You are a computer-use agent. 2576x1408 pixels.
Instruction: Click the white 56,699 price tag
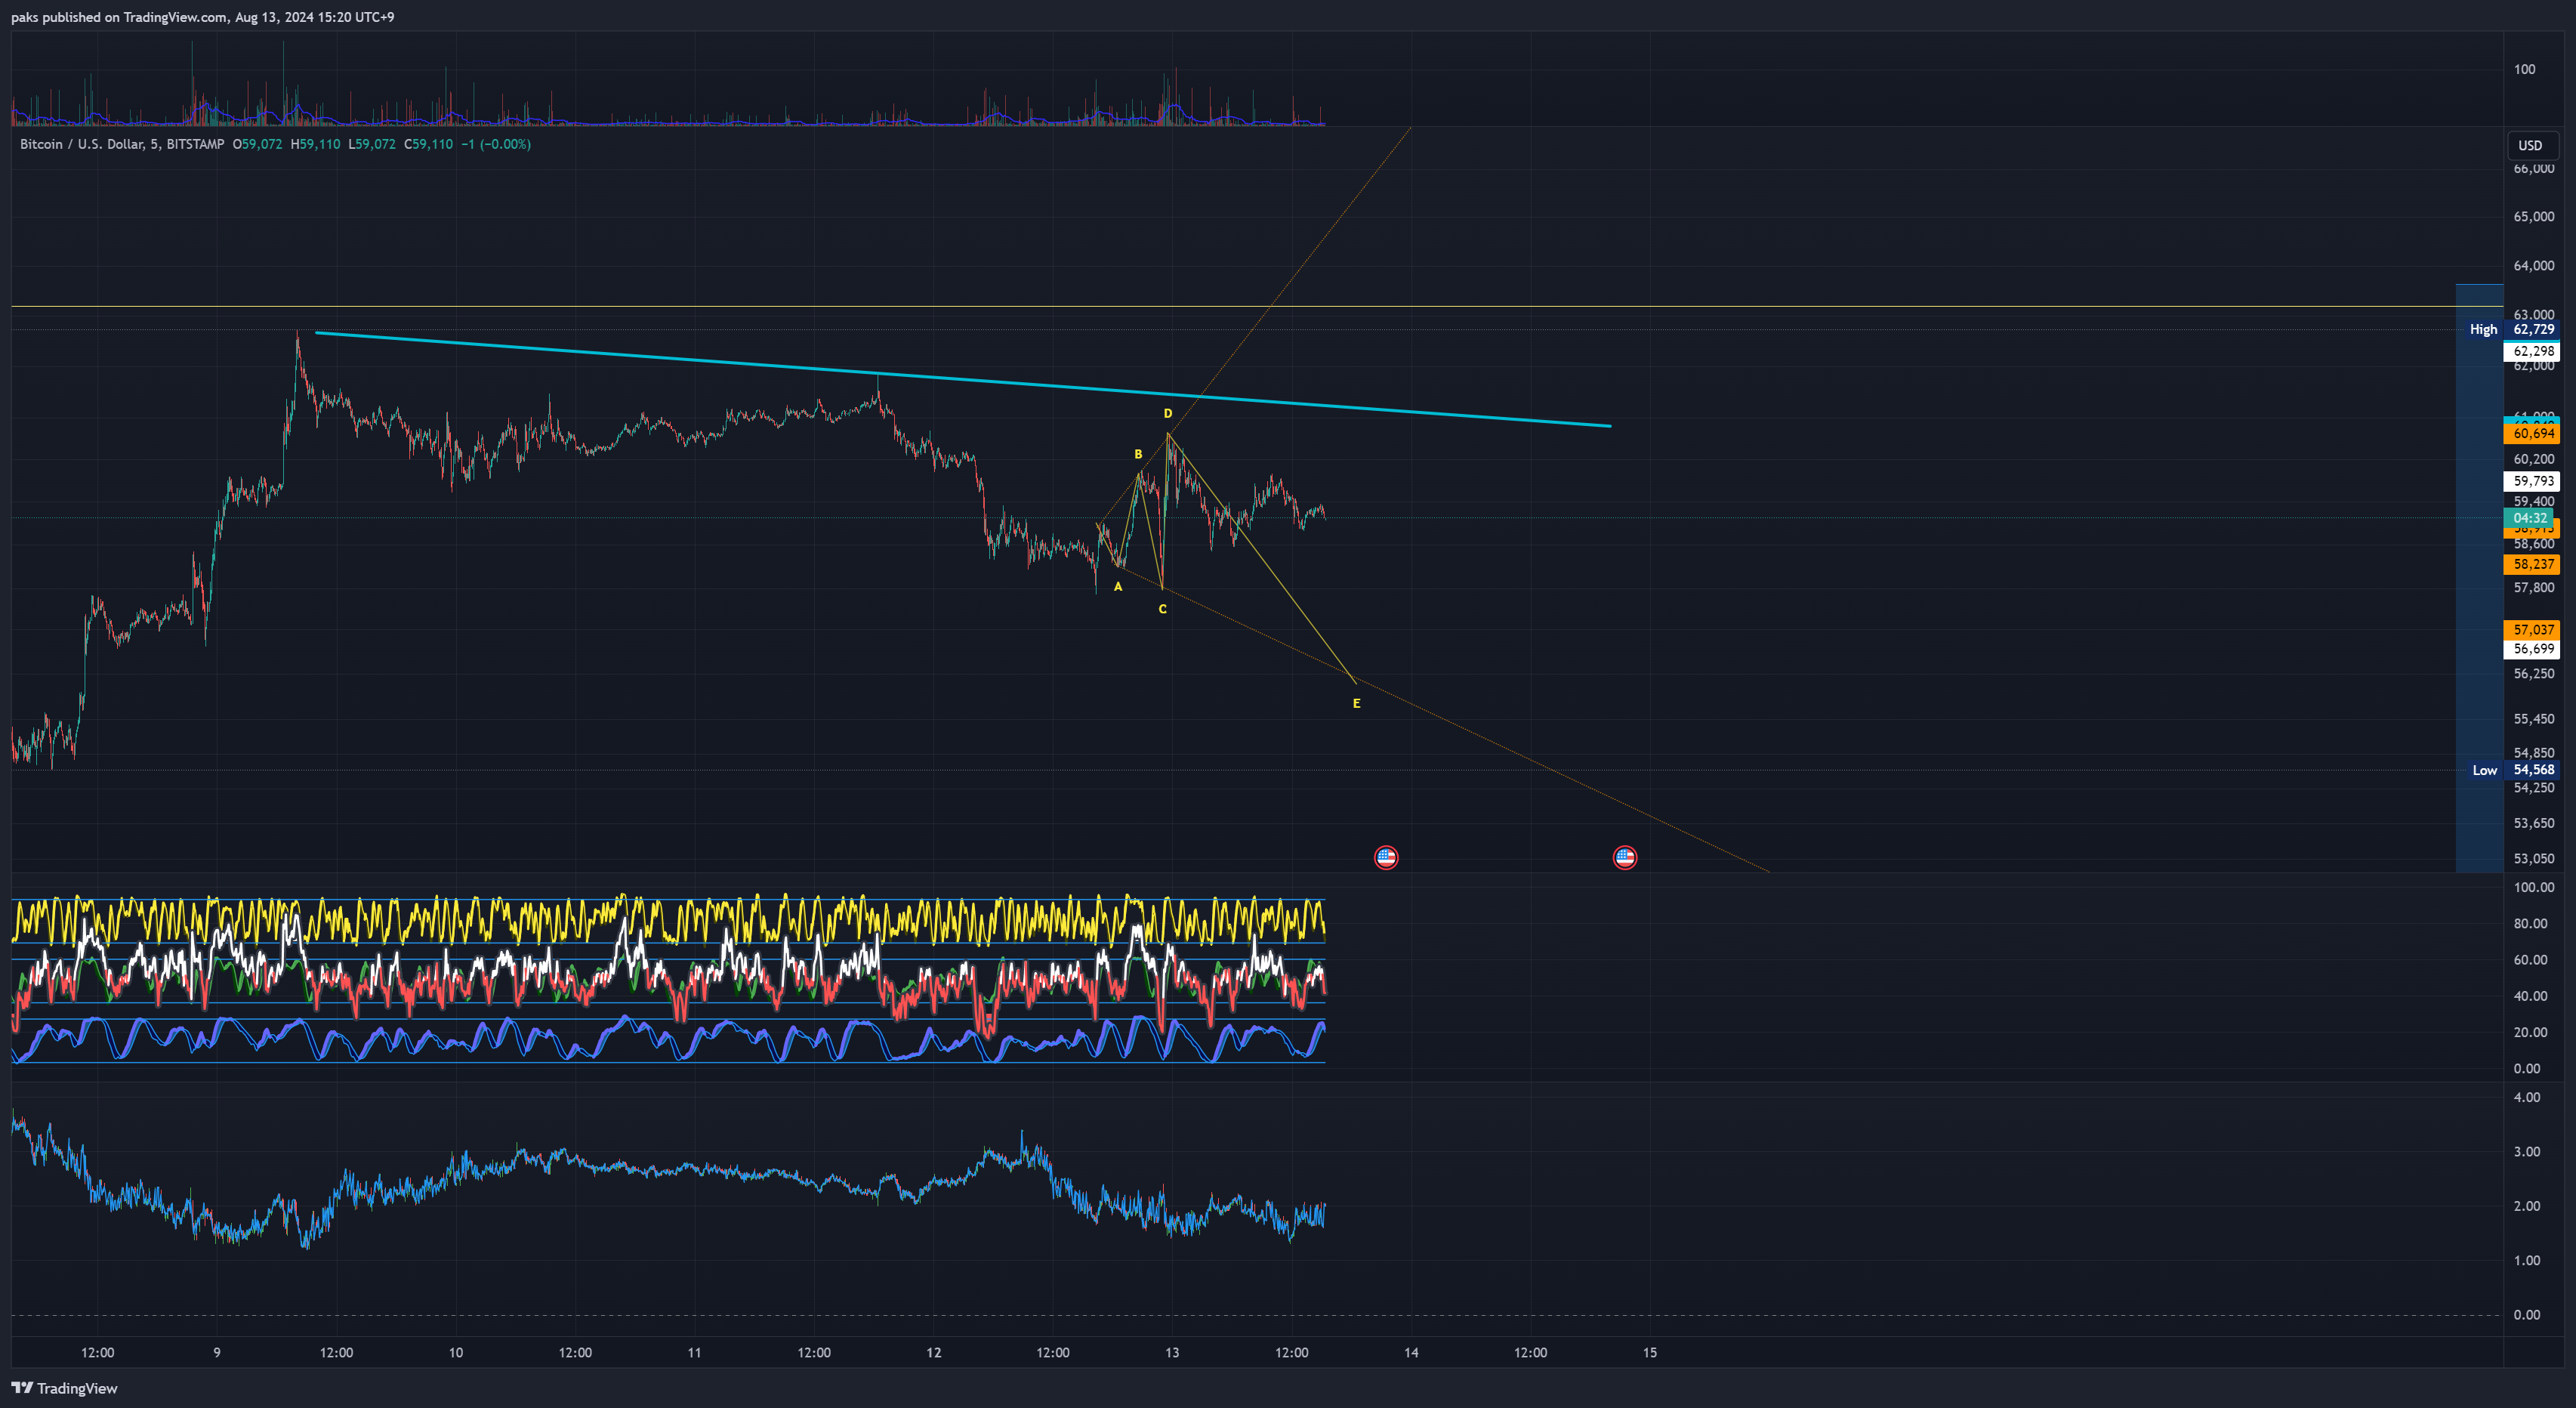(2532, 649)
